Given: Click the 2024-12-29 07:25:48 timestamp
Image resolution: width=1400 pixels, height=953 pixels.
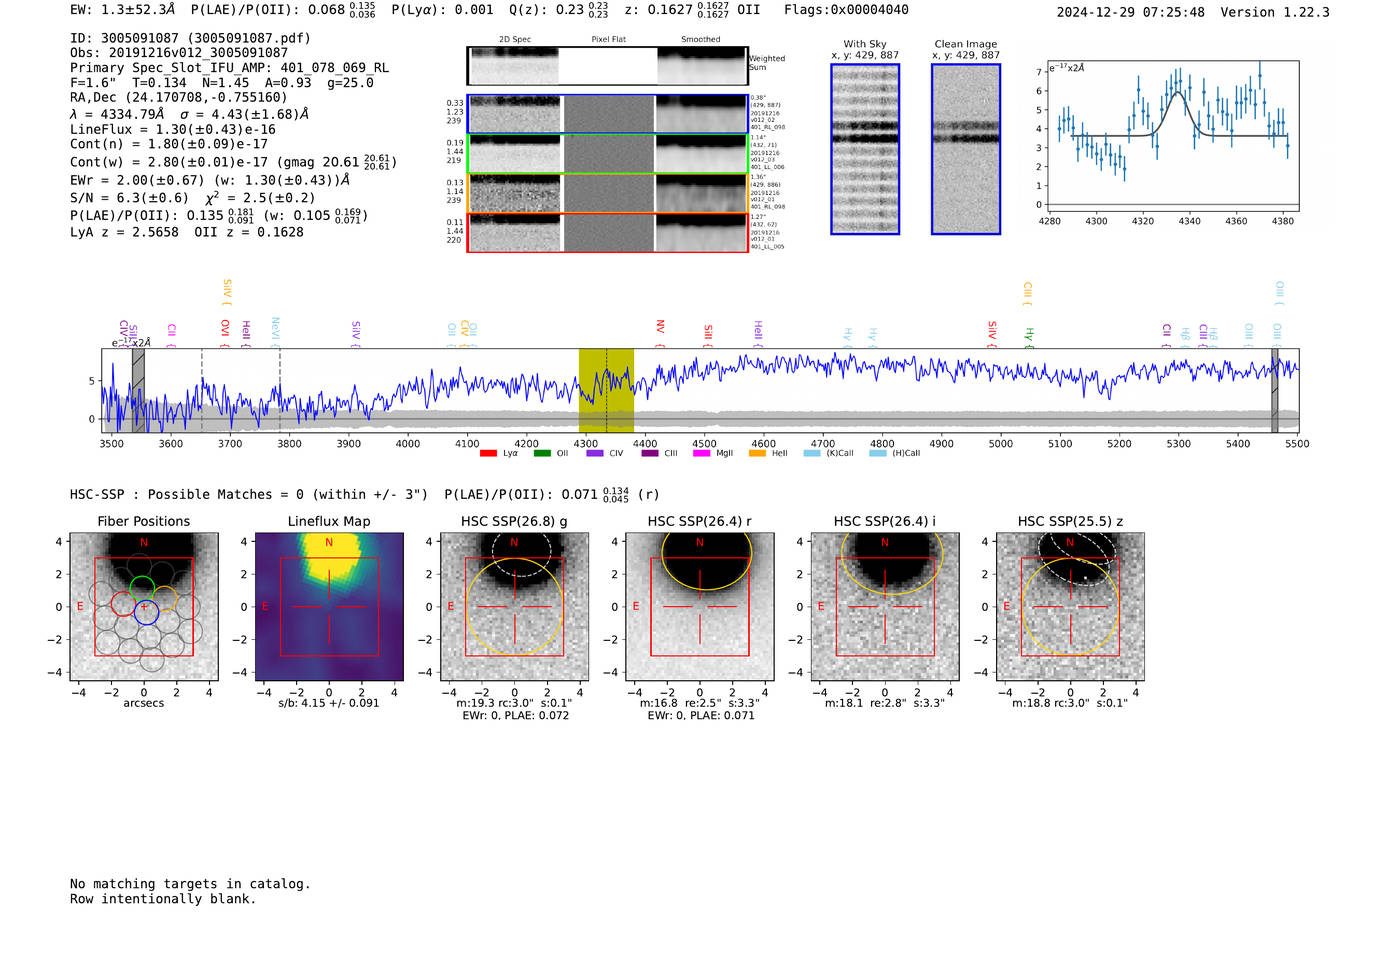Looking at the screenshot, I should (x=1130, y=12).
